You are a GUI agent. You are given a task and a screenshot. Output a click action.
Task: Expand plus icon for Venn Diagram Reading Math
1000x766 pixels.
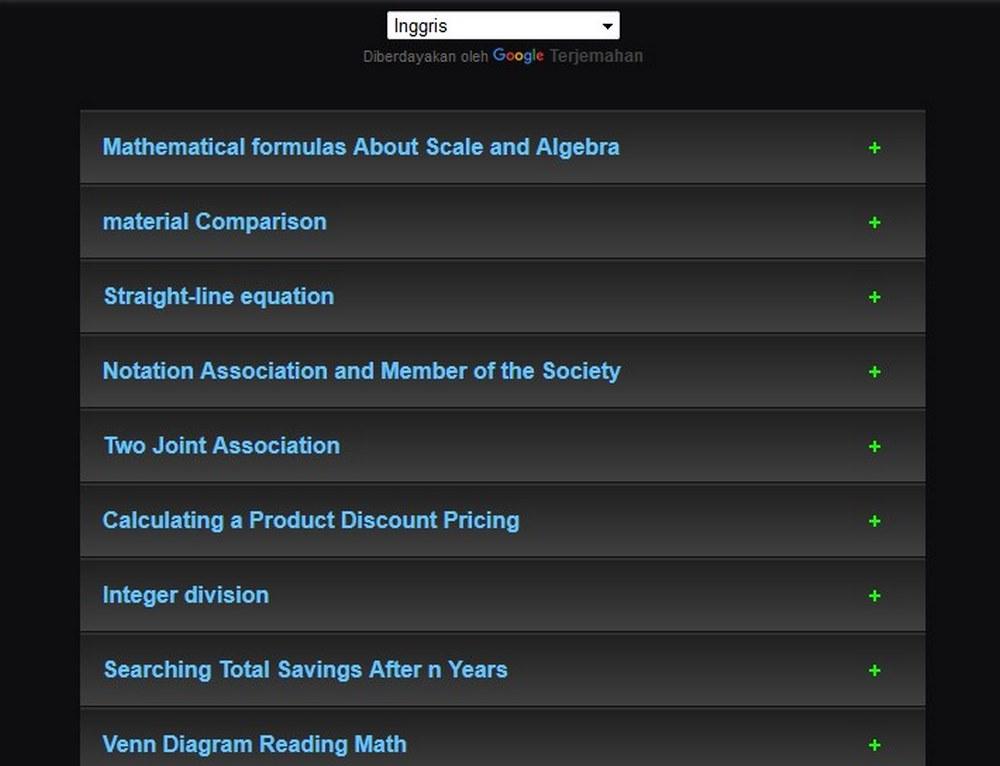point(874,745)
